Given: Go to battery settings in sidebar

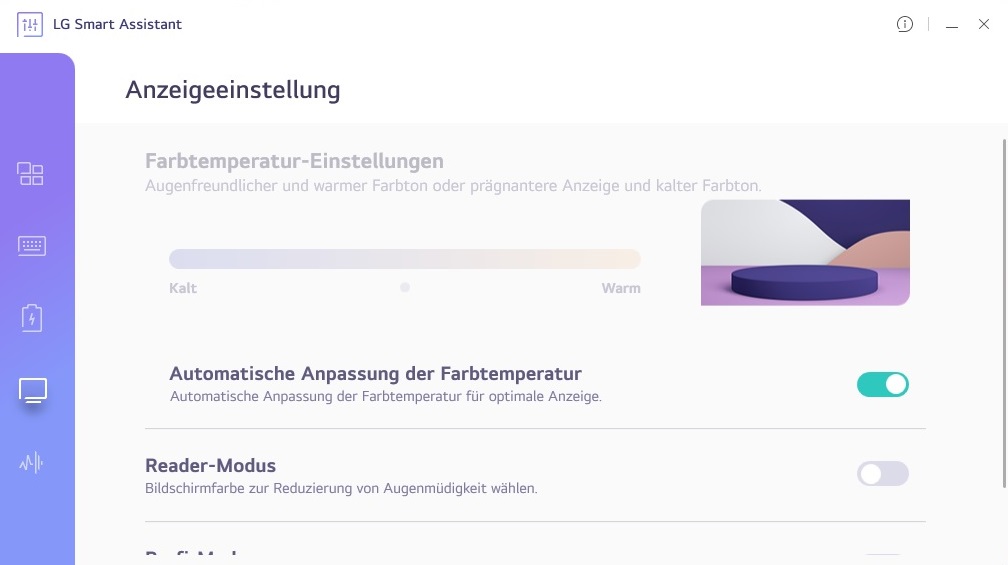Looking at the screenshot, I should (x=31, y=318).
